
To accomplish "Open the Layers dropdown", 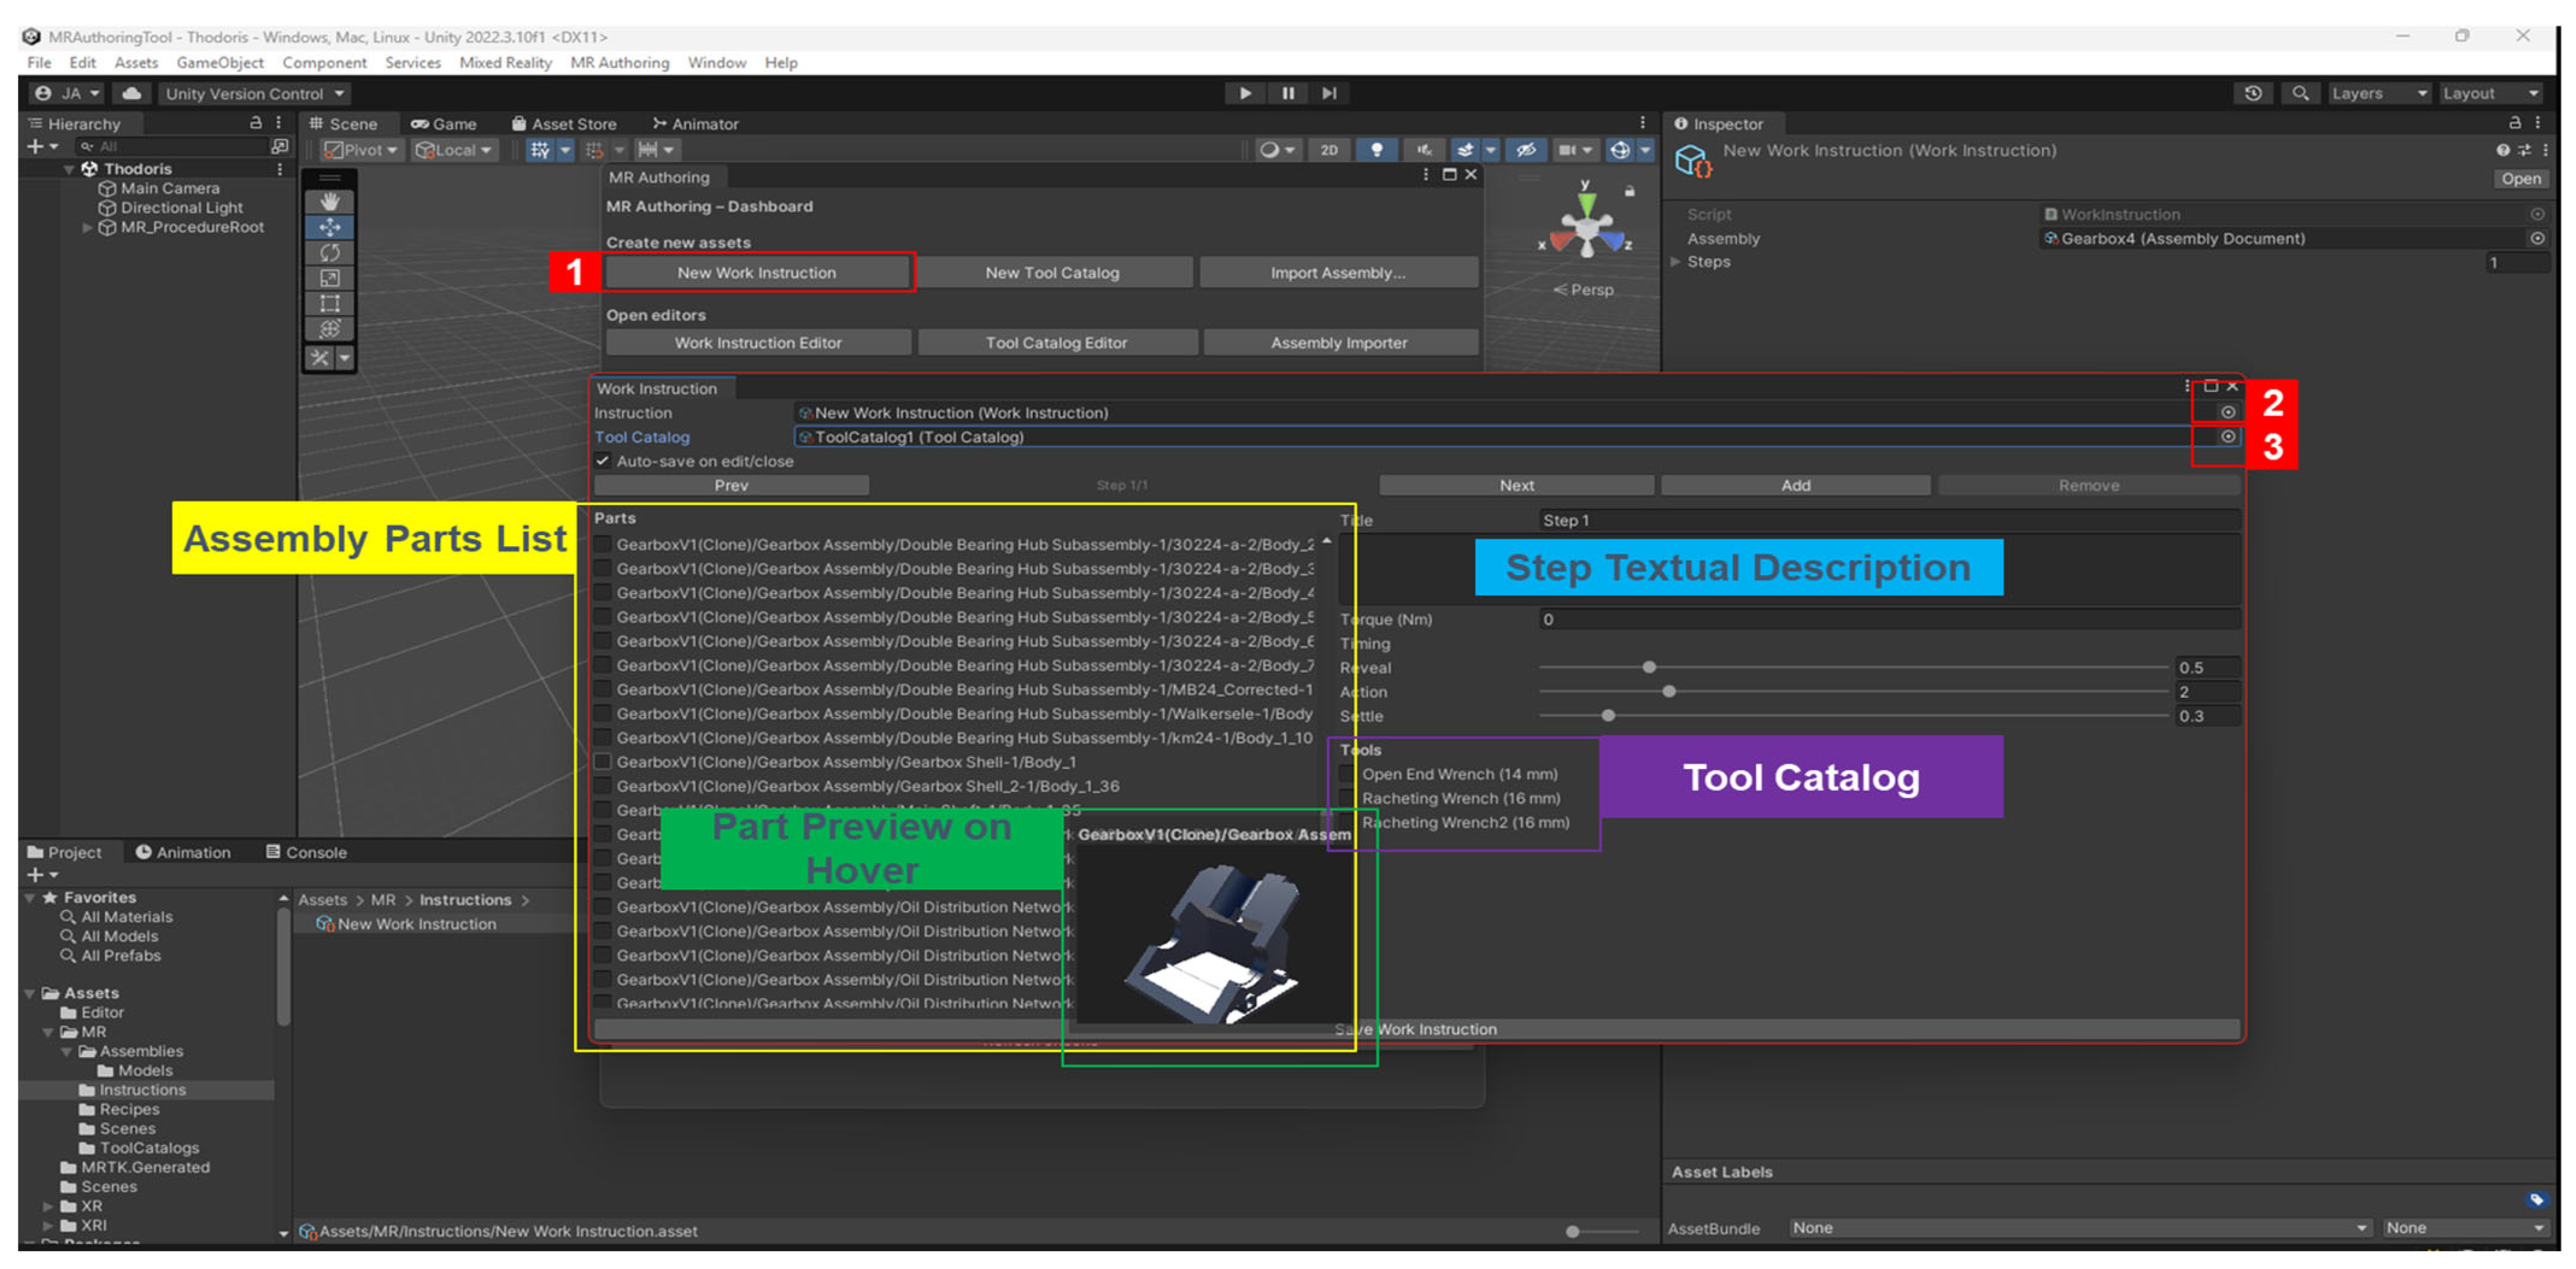I will coord(2378,93).
